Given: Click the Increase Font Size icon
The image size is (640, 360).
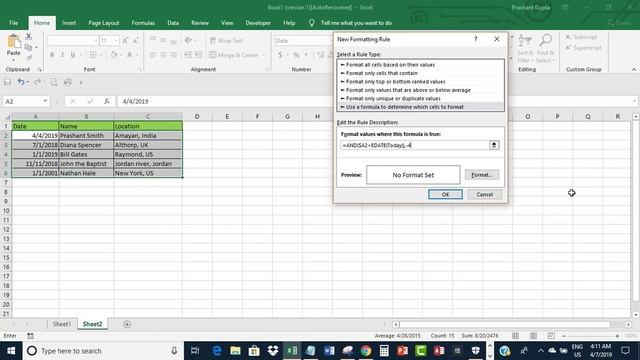Looking at the screenshot, I should click(x=125, y=40).
